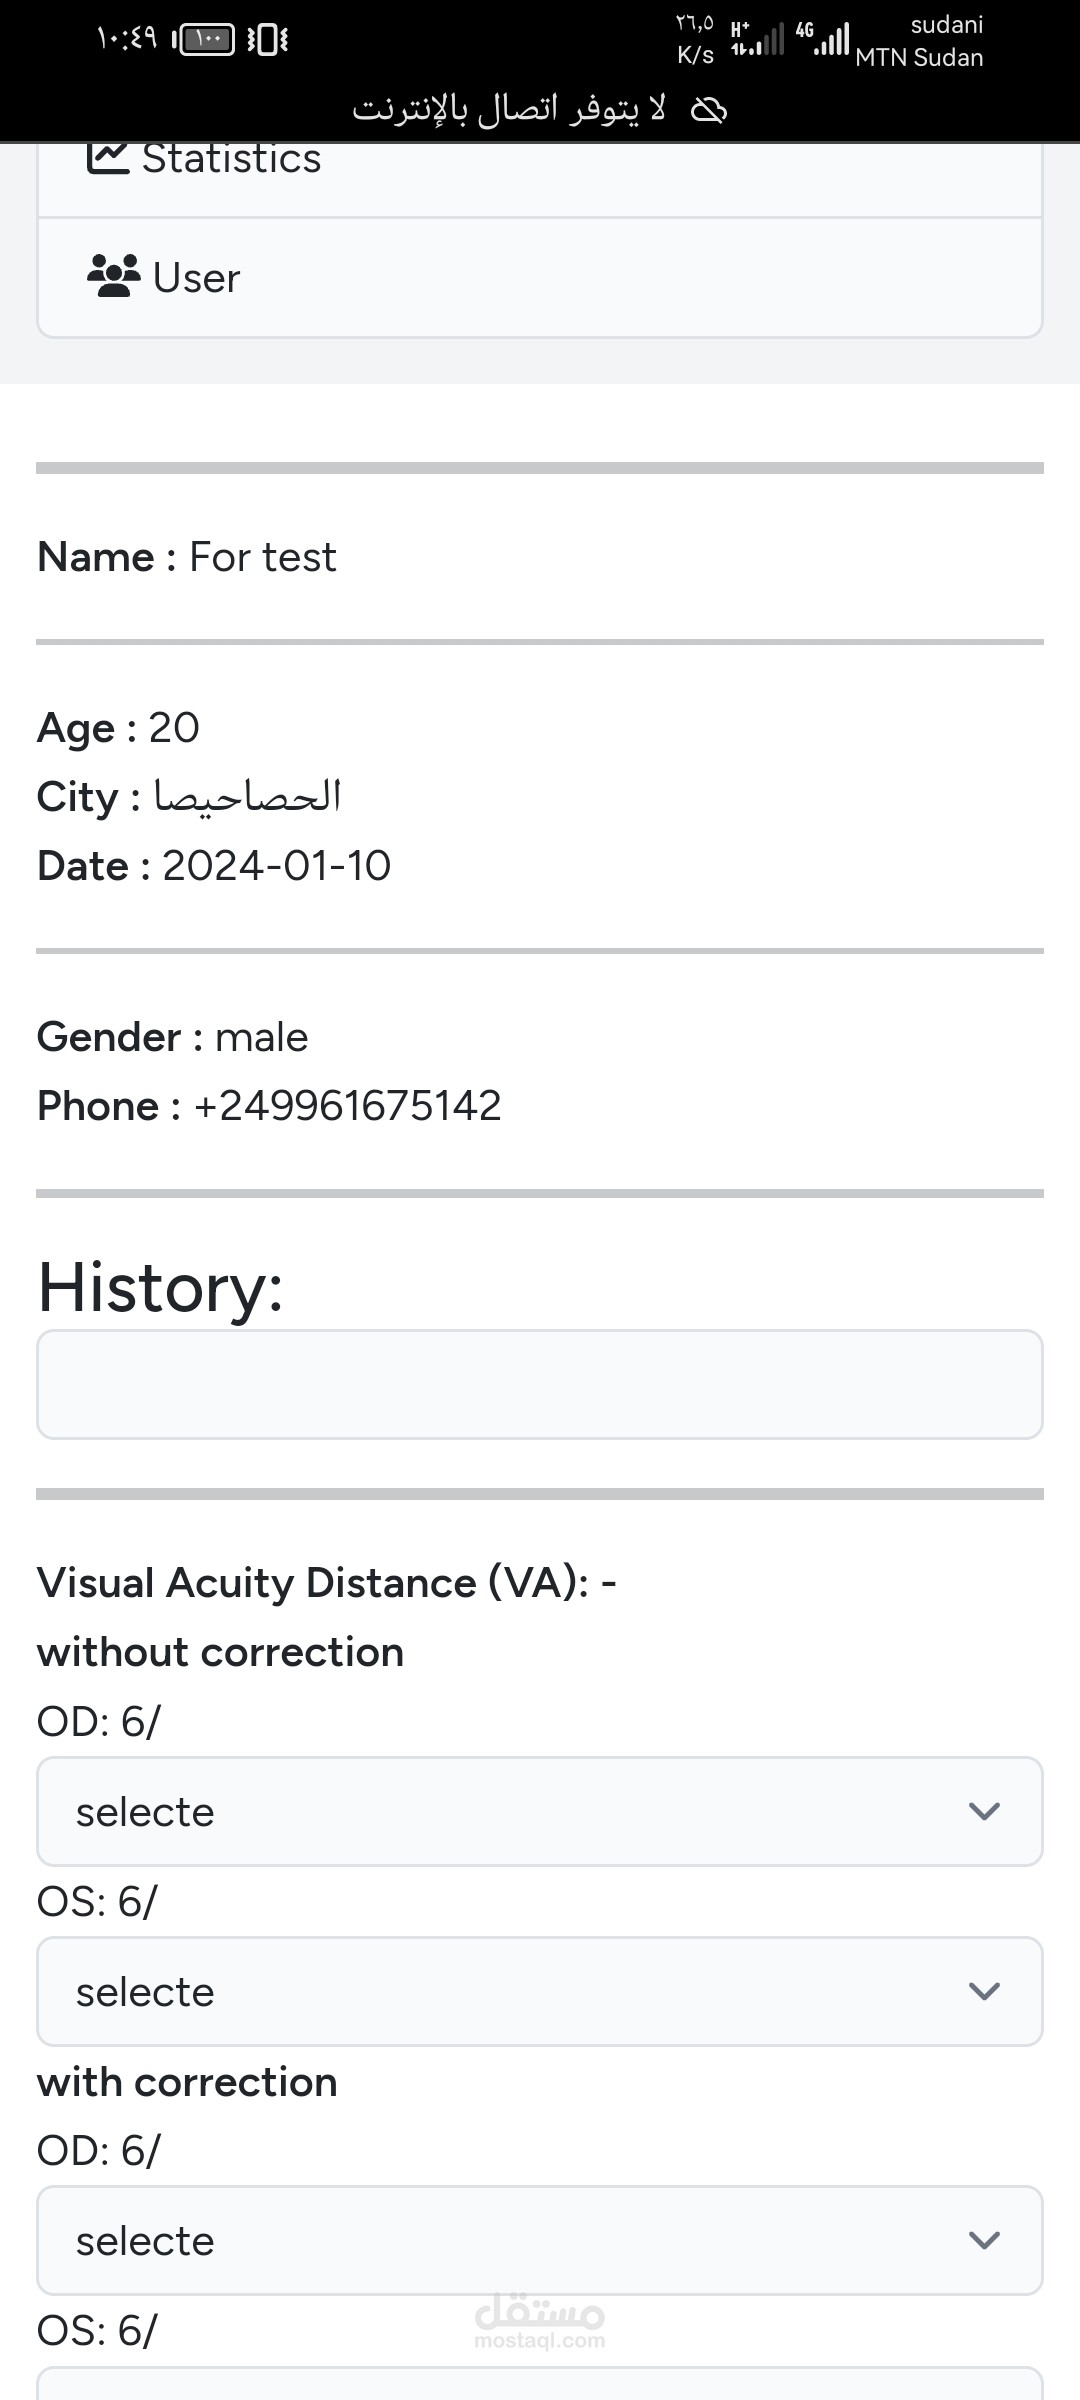Click chevron of with-correction OD selector
The height and width of the screenshot is (2400, 1080).
(984, 2240)
